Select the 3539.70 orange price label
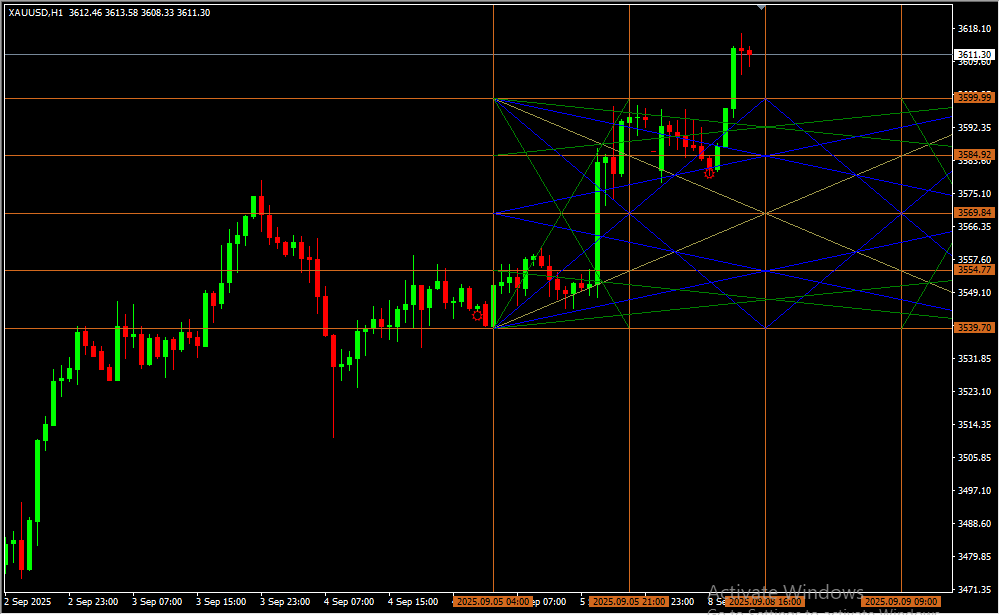 coord(973,328)
